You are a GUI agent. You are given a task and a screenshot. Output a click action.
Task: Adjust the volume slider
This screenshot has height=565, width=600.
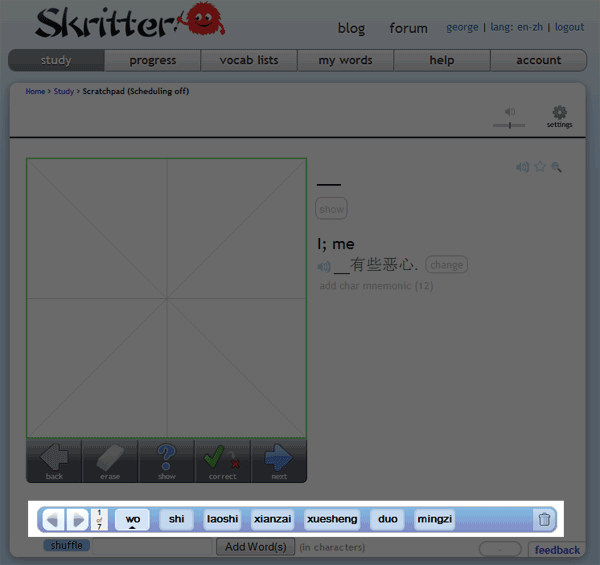click(509, 124)
